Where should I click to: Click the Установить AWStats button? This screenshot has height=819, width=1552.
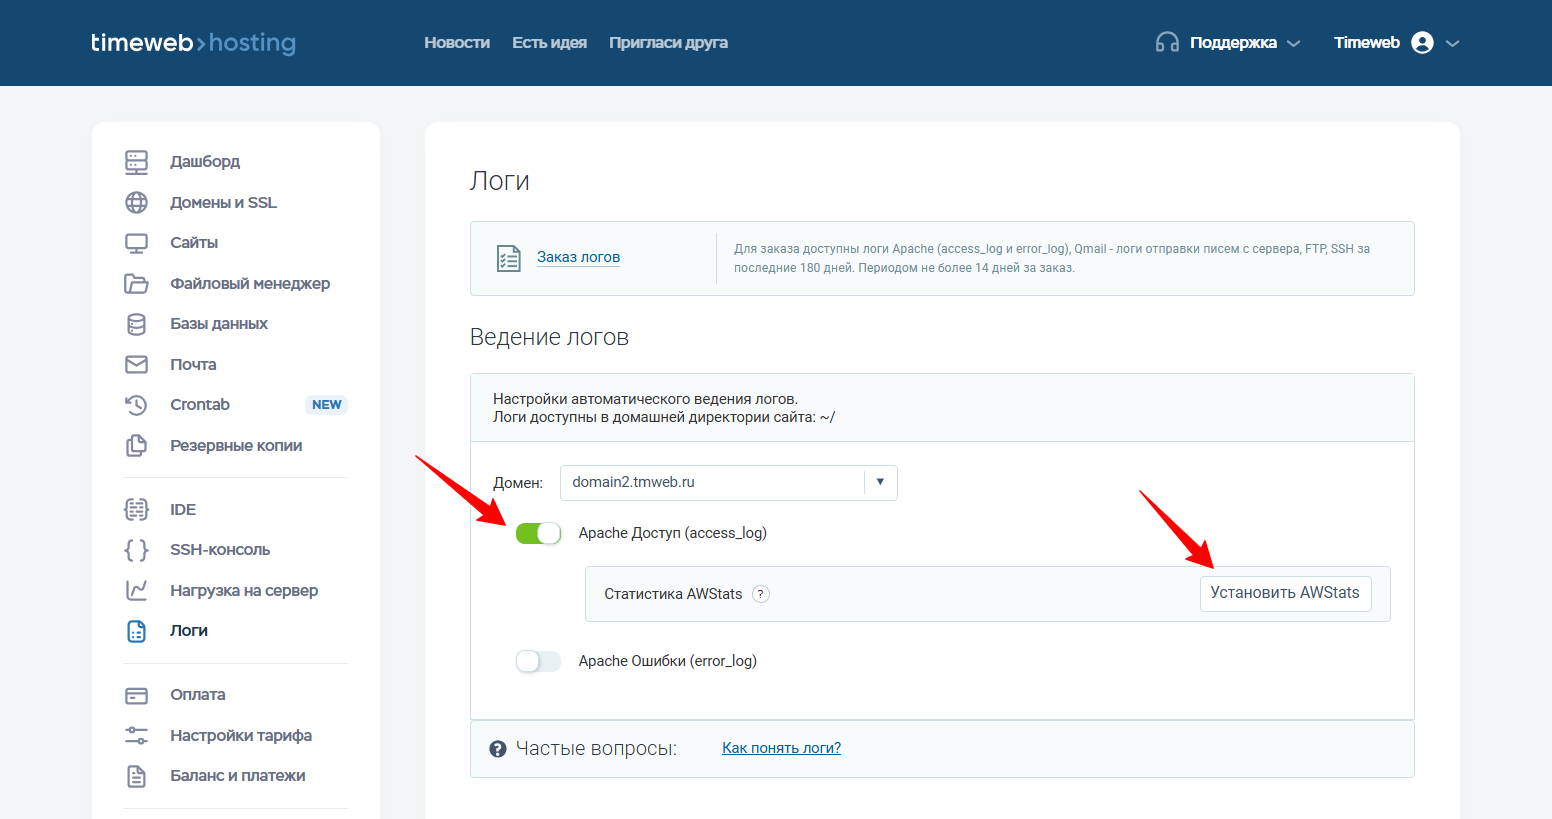pyautogui.click(x=1284, y=593)
